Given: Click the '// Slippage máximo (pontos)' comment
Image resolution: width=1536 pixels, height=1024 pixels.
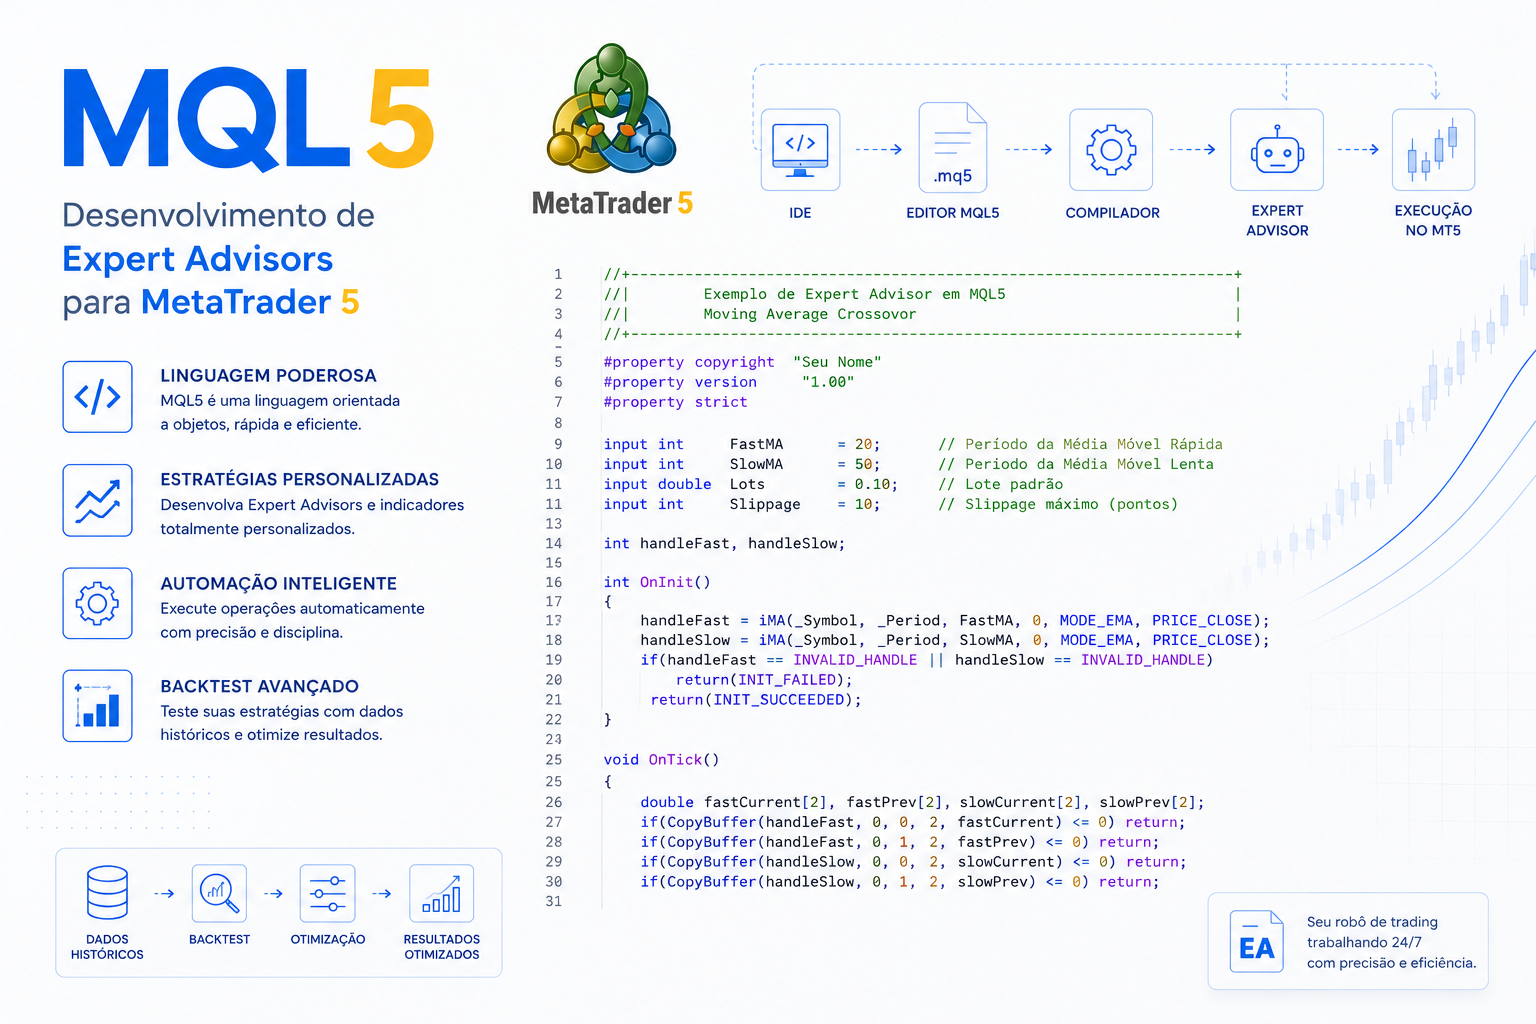Looking at the screenshot, I should point(1058,504).
